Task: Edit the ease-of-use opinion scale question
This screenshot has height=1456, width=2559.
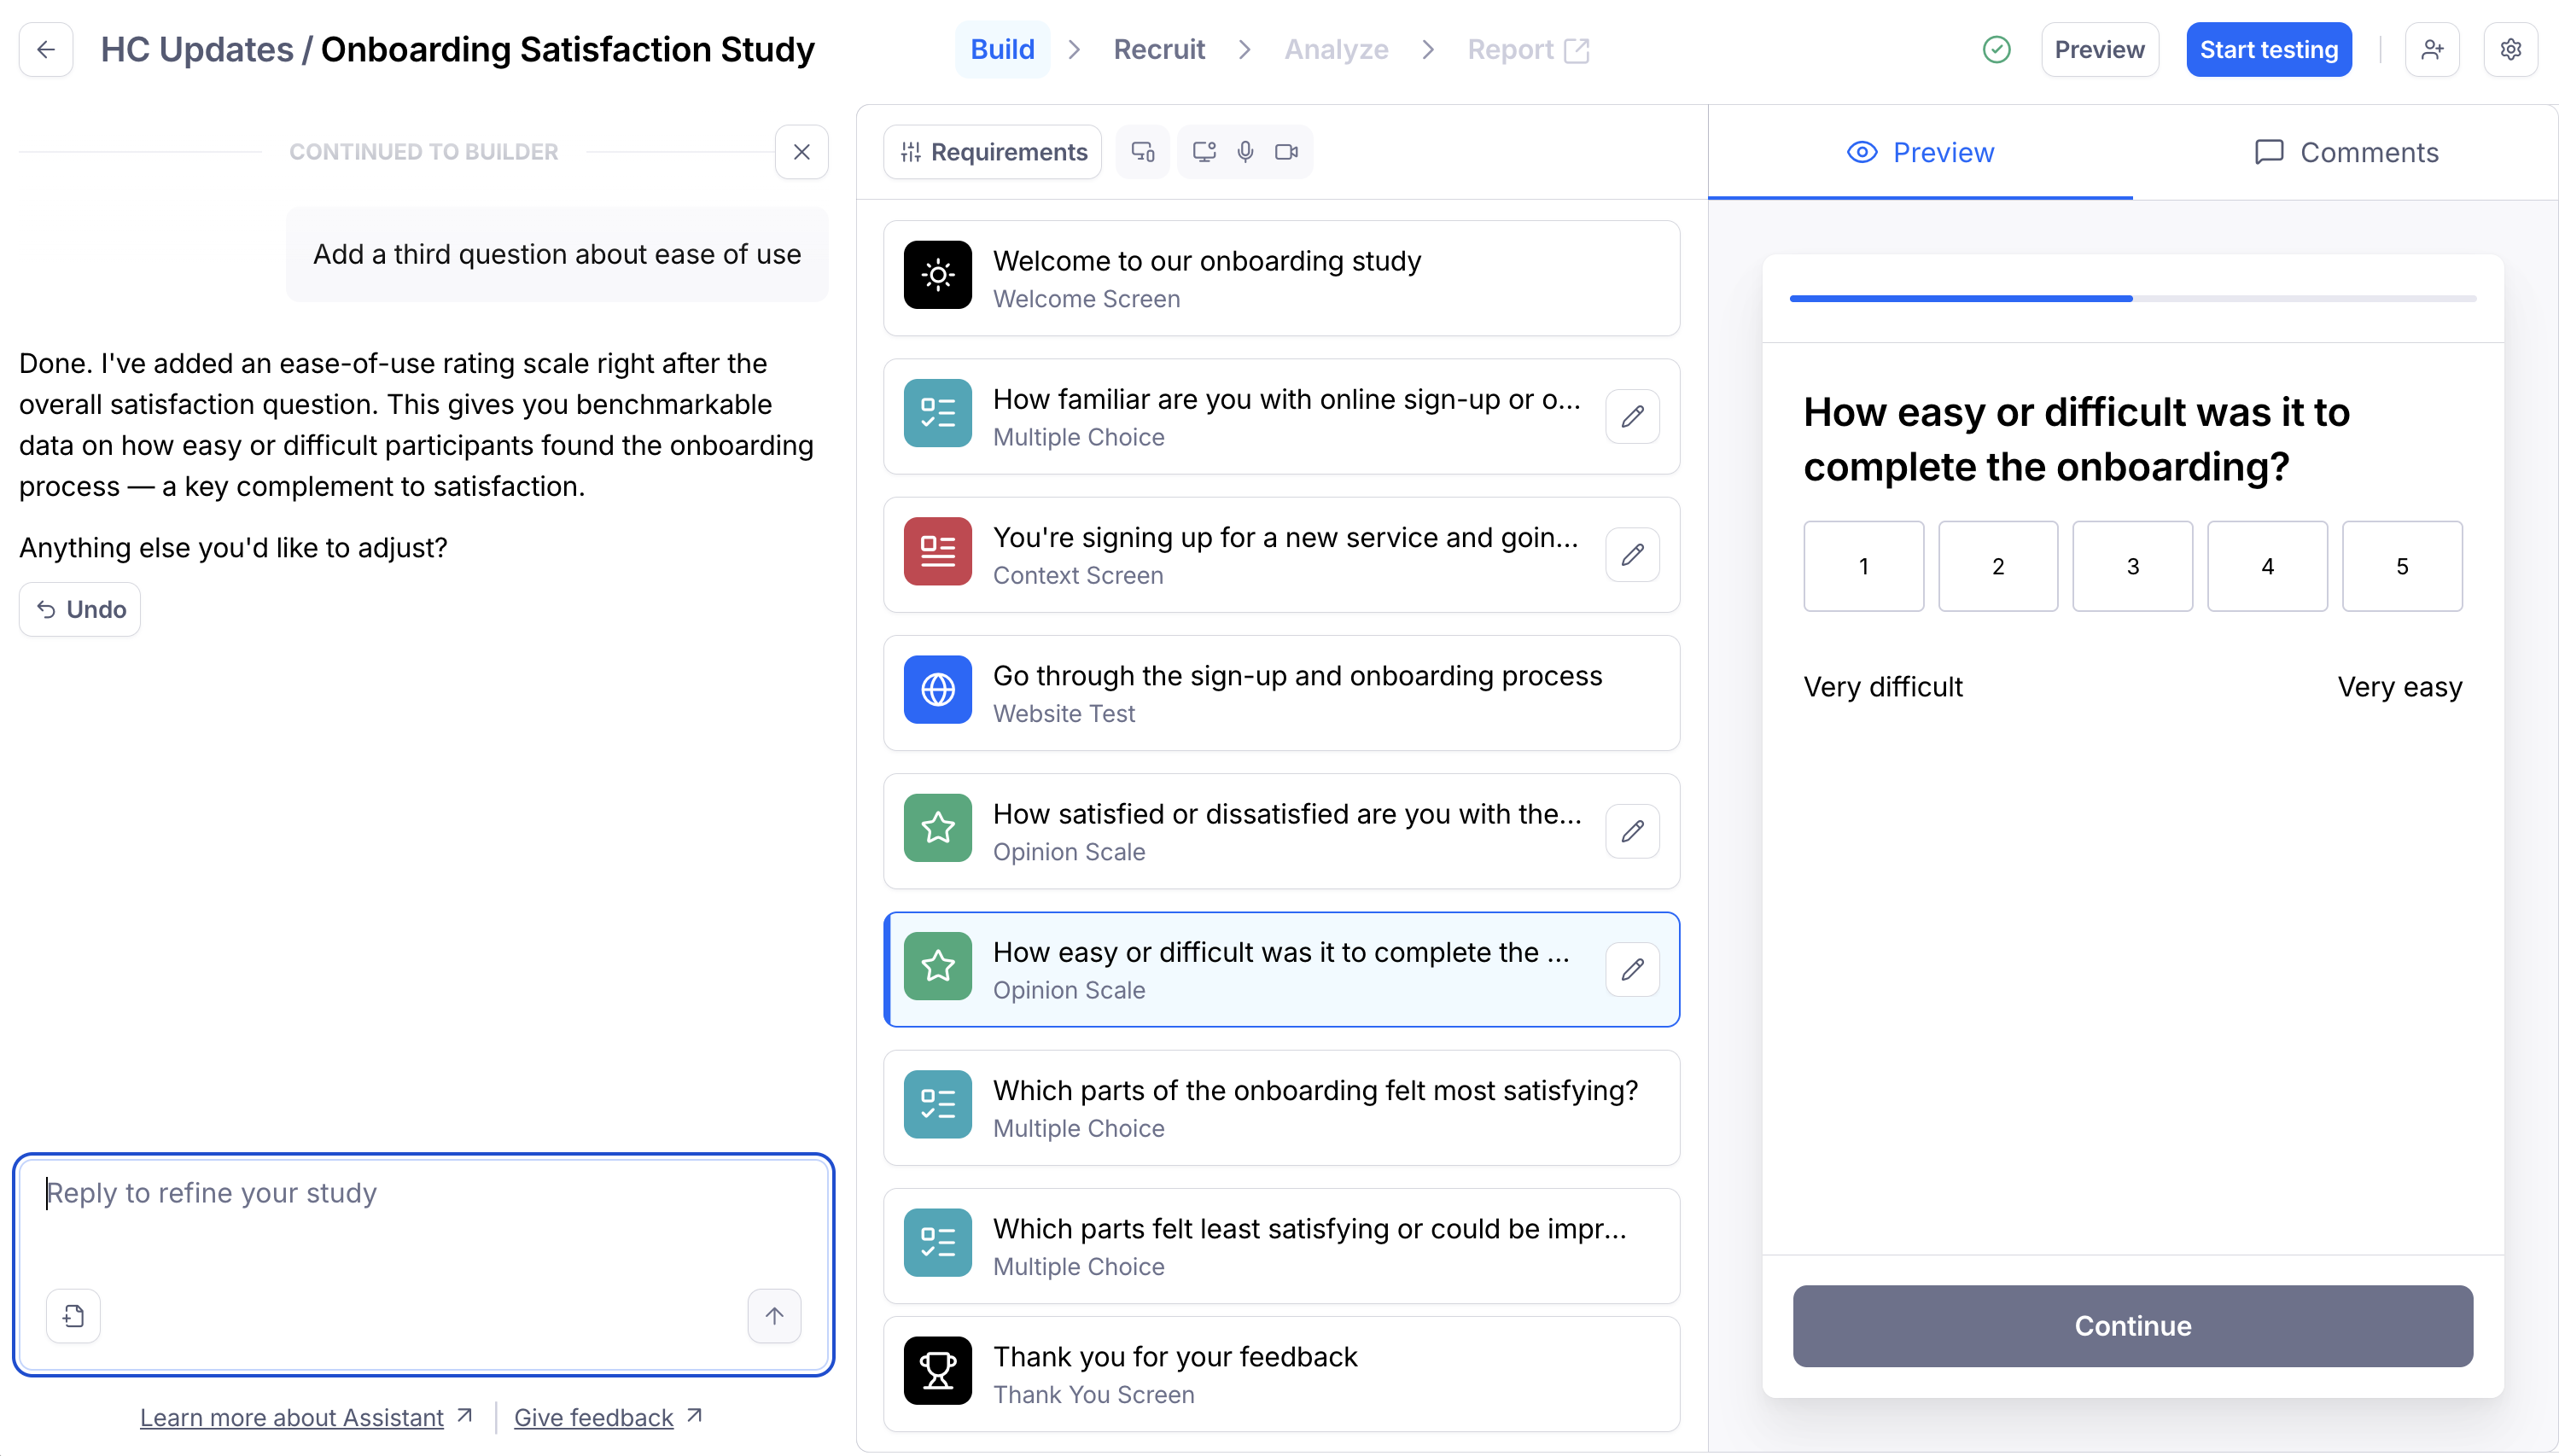Action: click(1632, 969)
